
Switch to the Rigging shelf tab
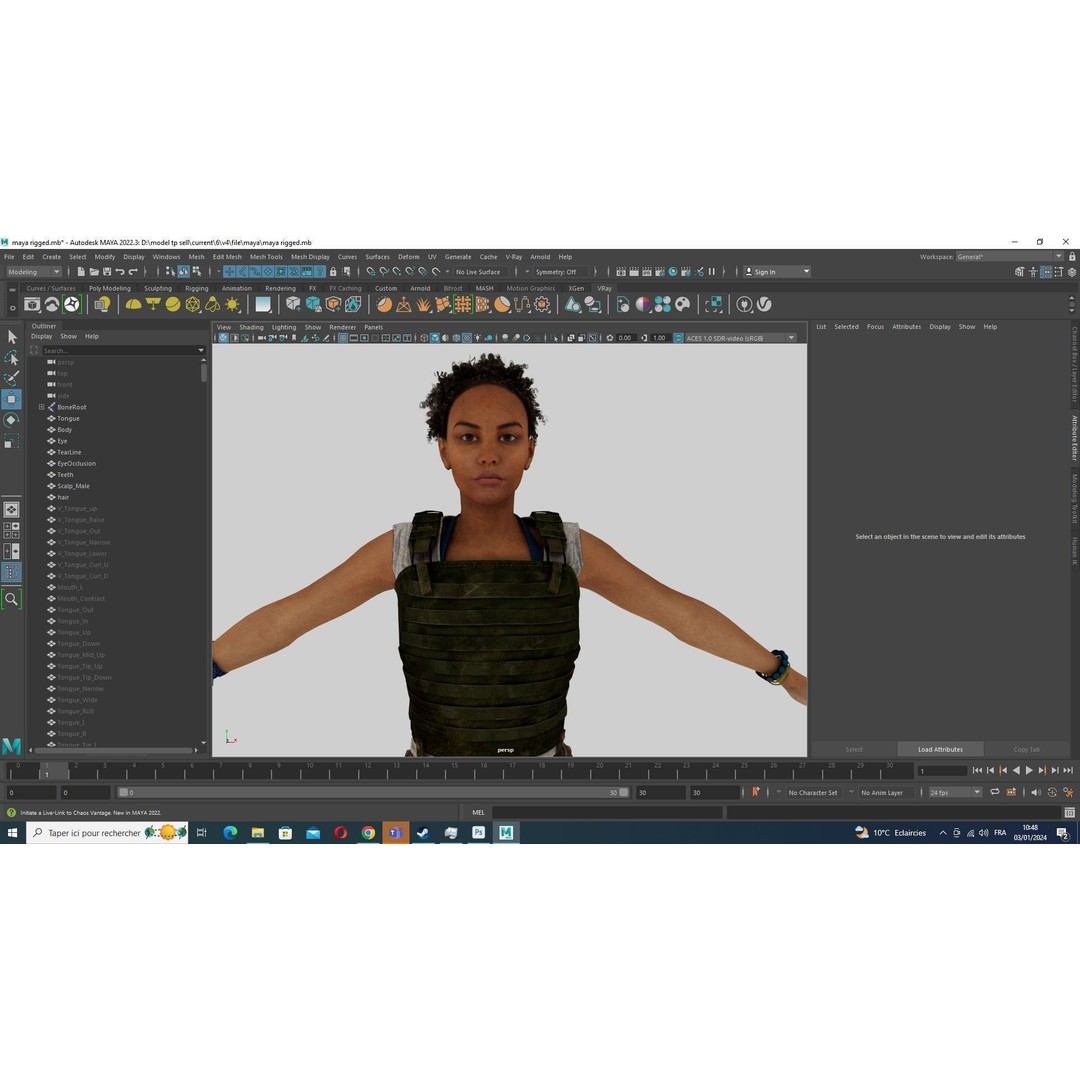click(x=196, y=289)
